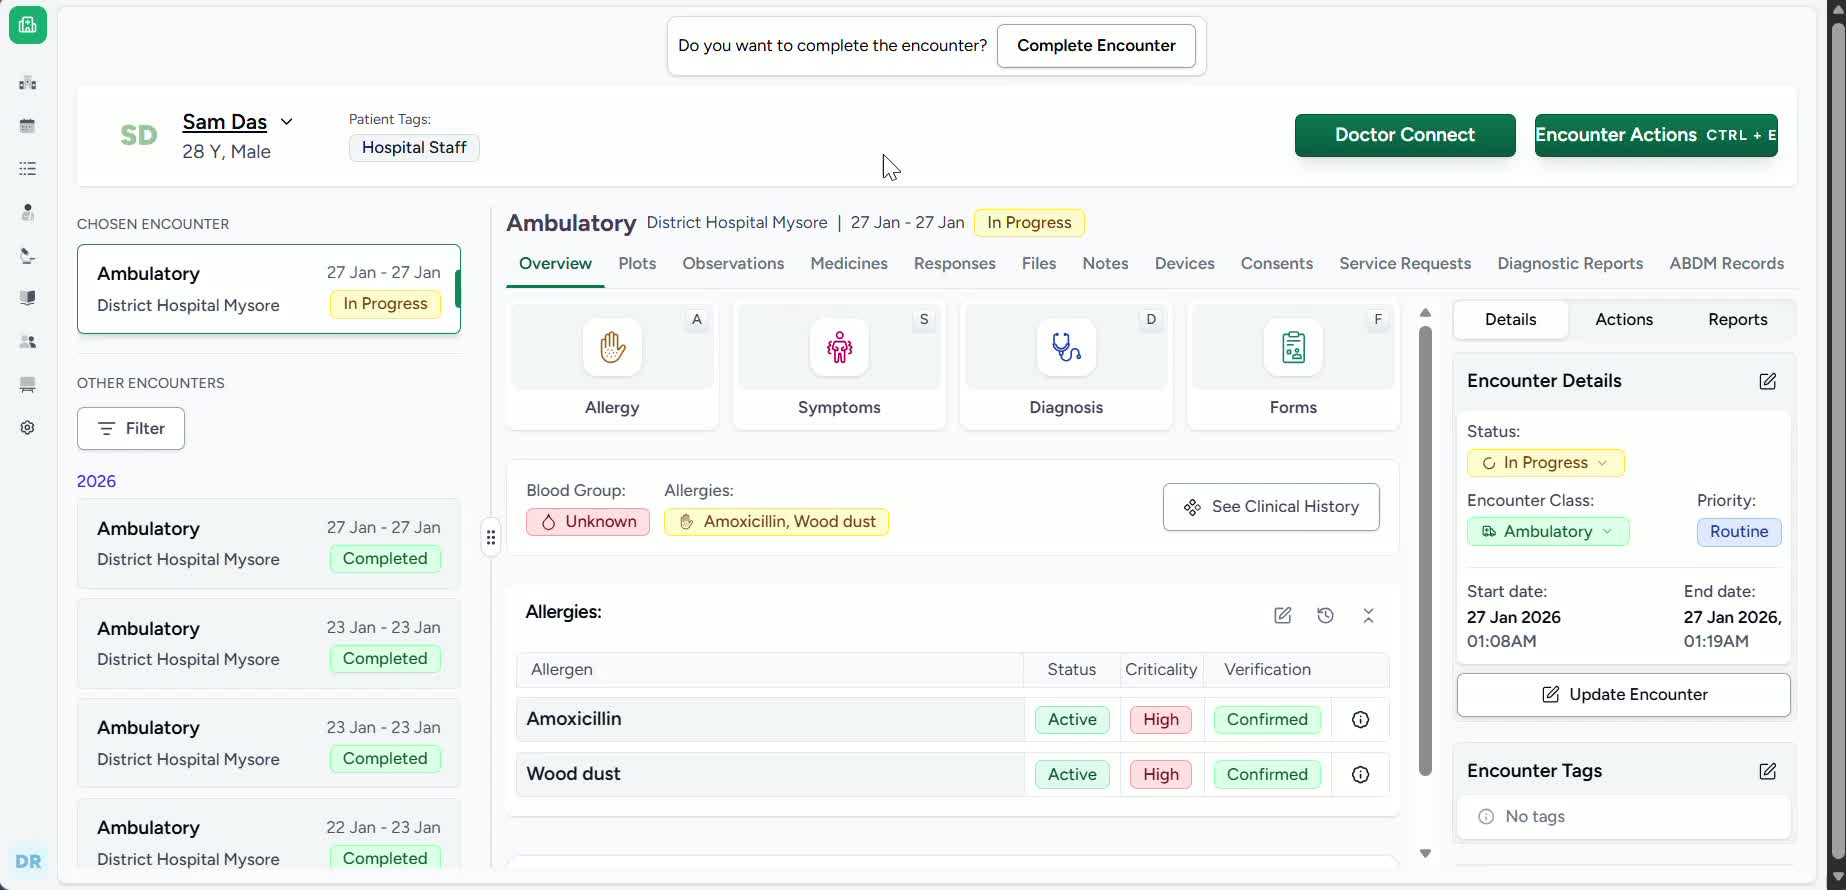Click the Update Encounter button
Viewport: 1846px width, 890px height.
click(1624, 695)
